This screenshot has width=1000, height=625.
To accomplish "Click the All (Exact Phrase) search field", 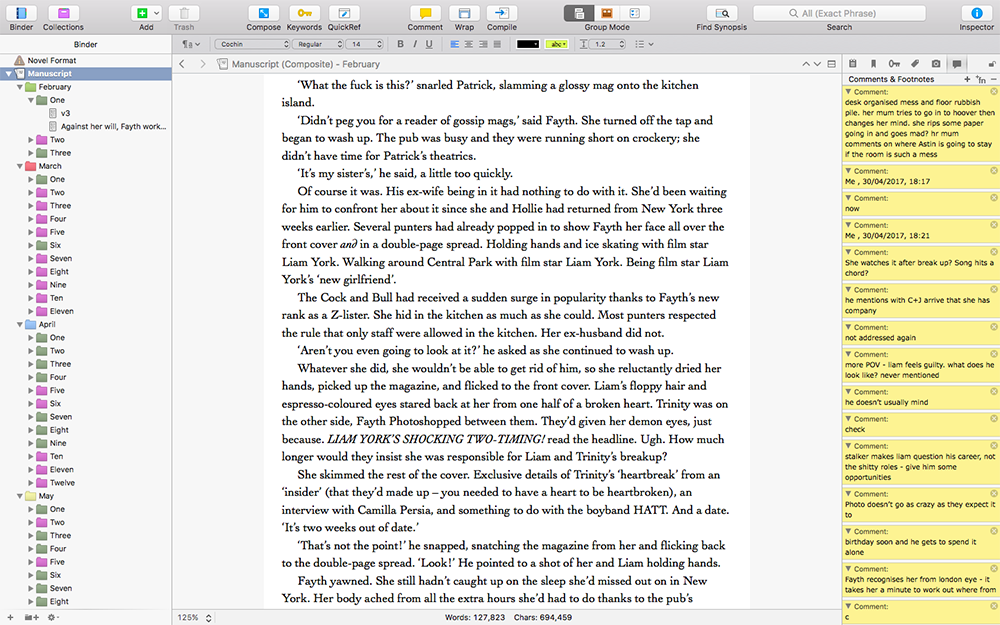I will 839,13.
